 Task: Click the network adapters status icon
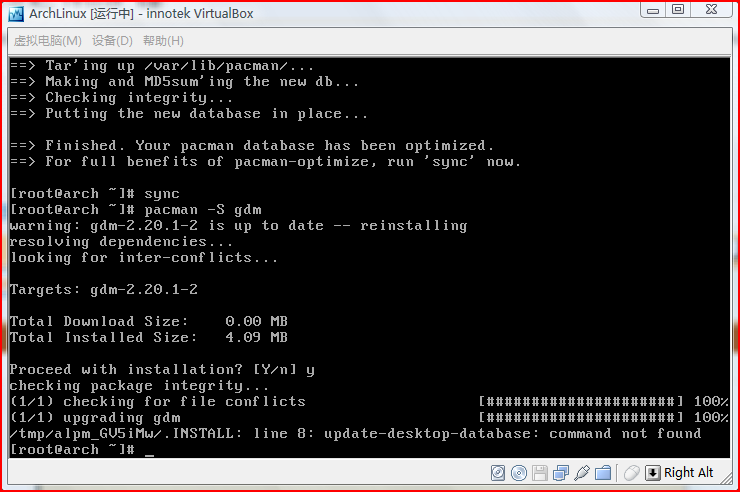[x=561, y=473]
